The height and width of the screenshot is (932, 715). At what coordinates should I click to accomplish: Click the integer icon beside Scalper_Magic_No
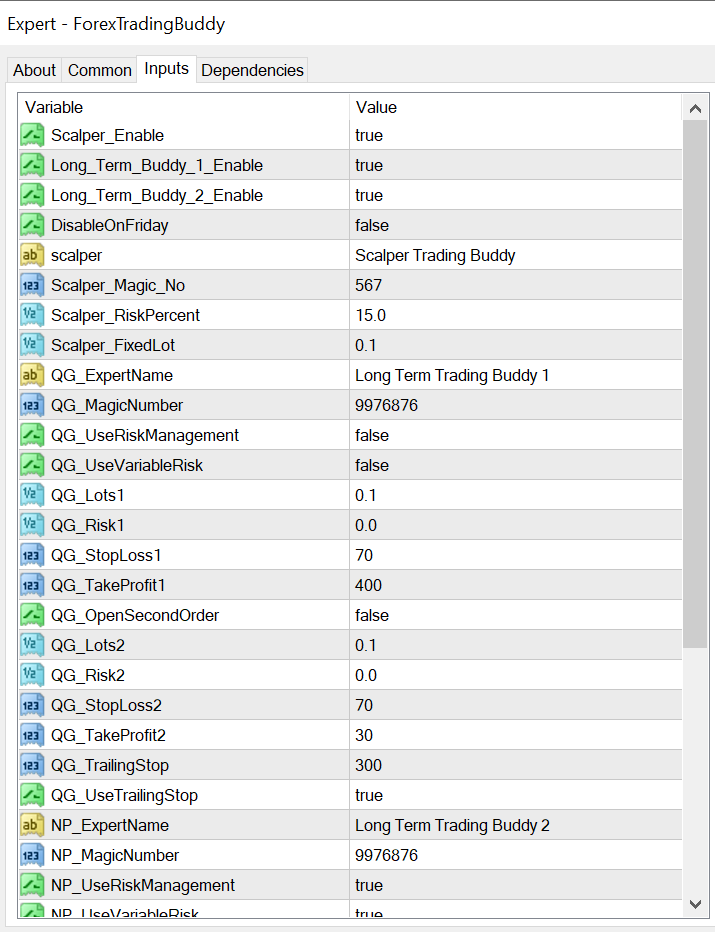(32, 285)
